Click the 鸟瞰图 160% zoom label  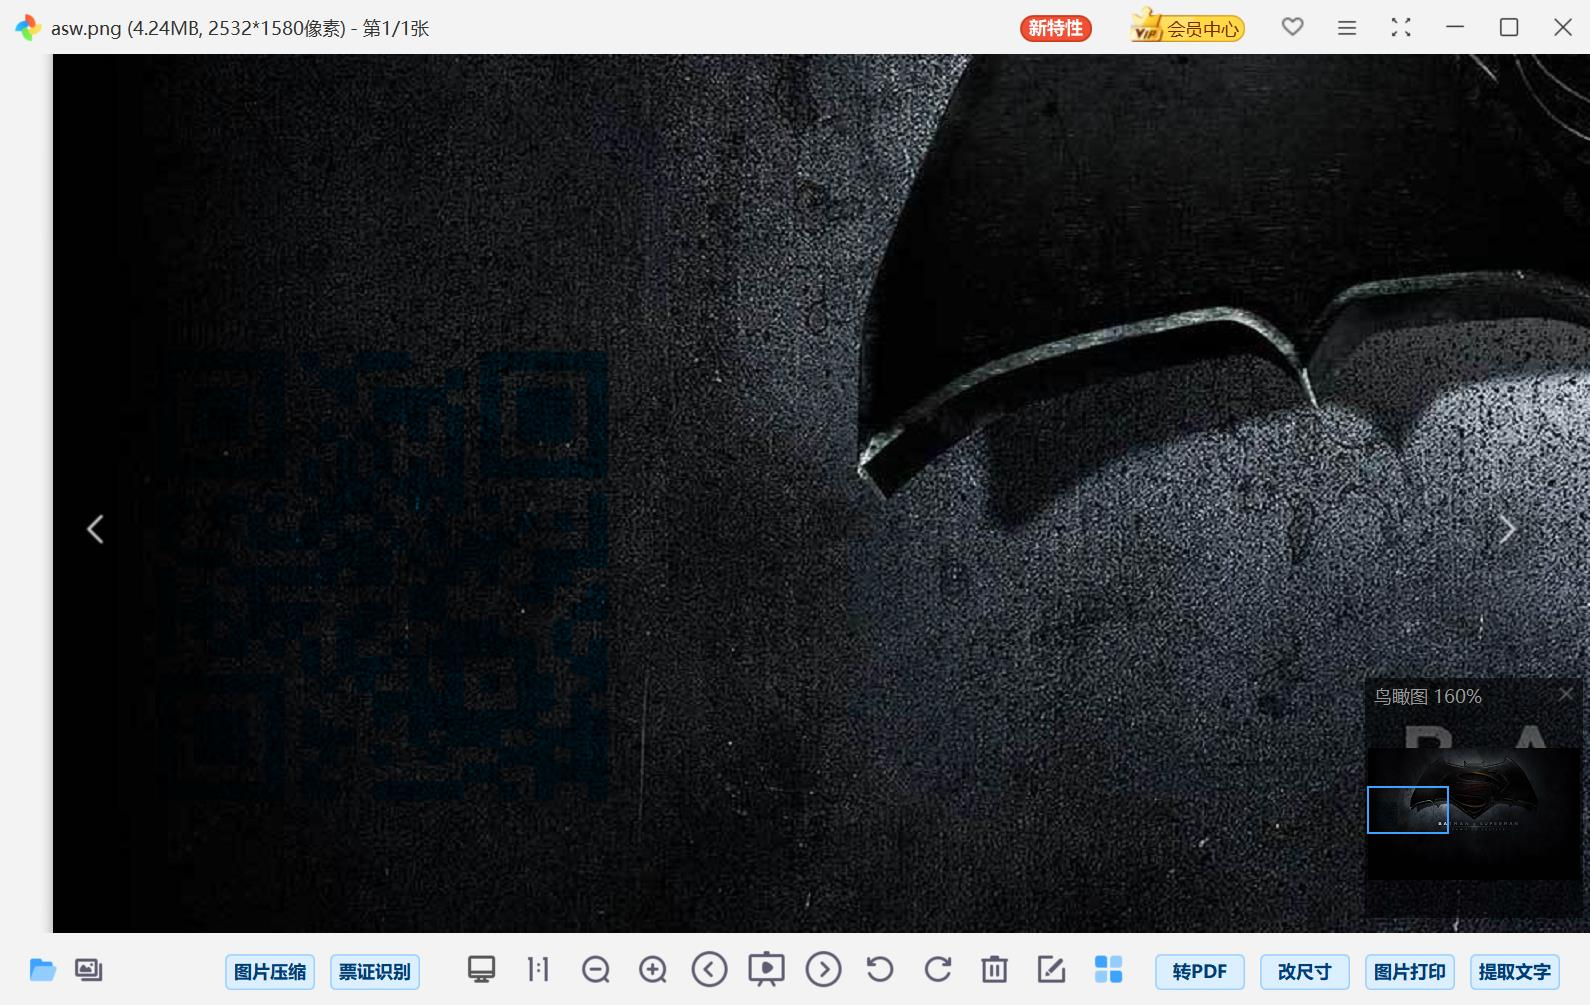click(x=1427, y=696)
